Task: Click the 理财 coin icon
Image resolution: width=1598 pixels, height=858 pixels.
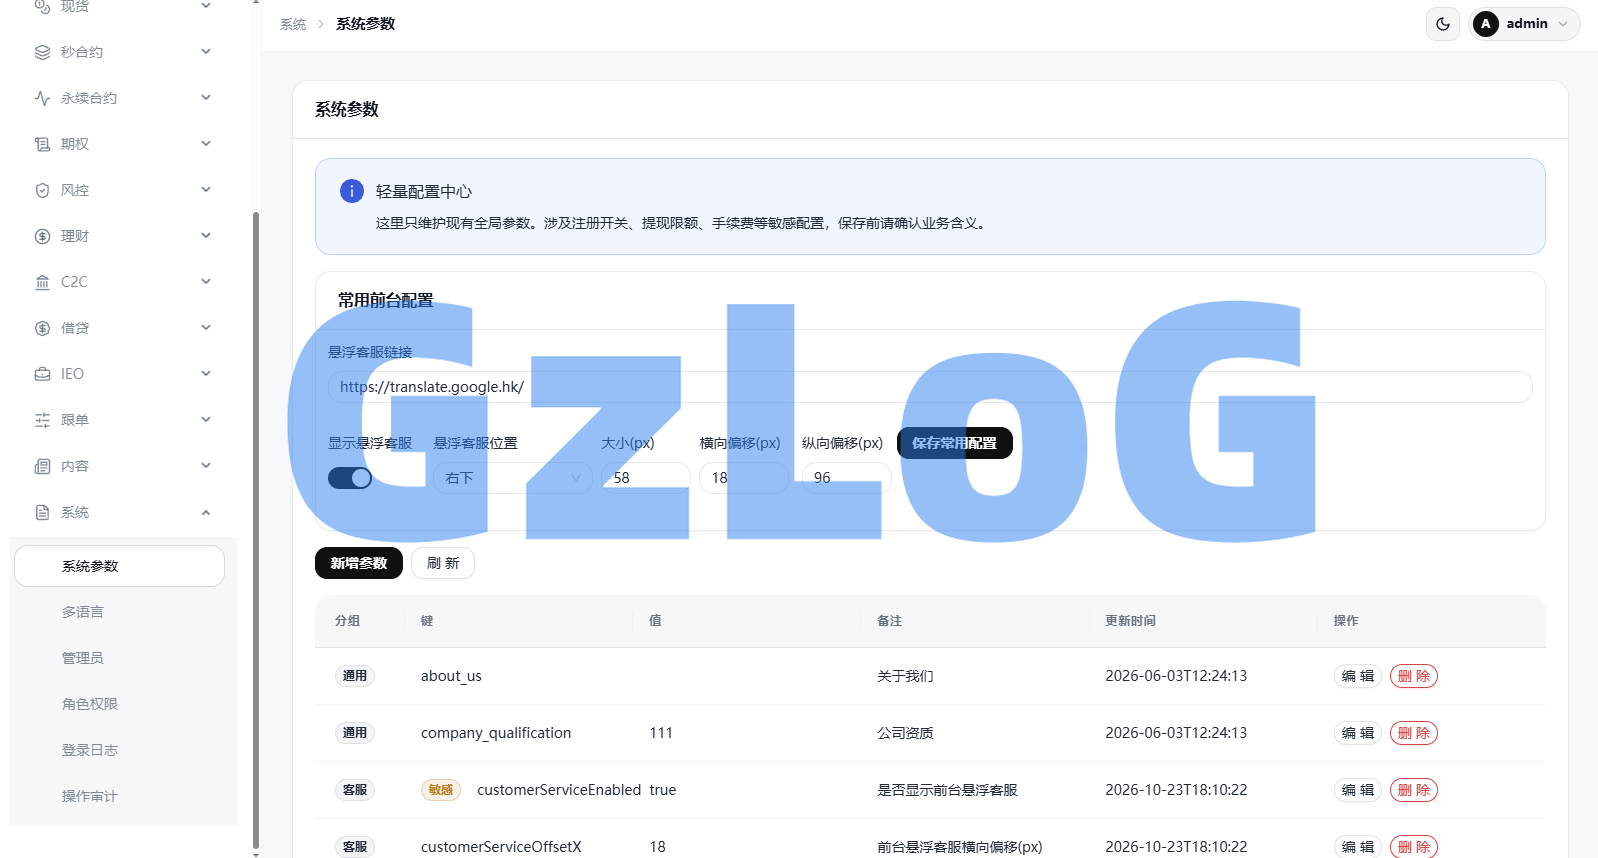Action: coord(42,236)
